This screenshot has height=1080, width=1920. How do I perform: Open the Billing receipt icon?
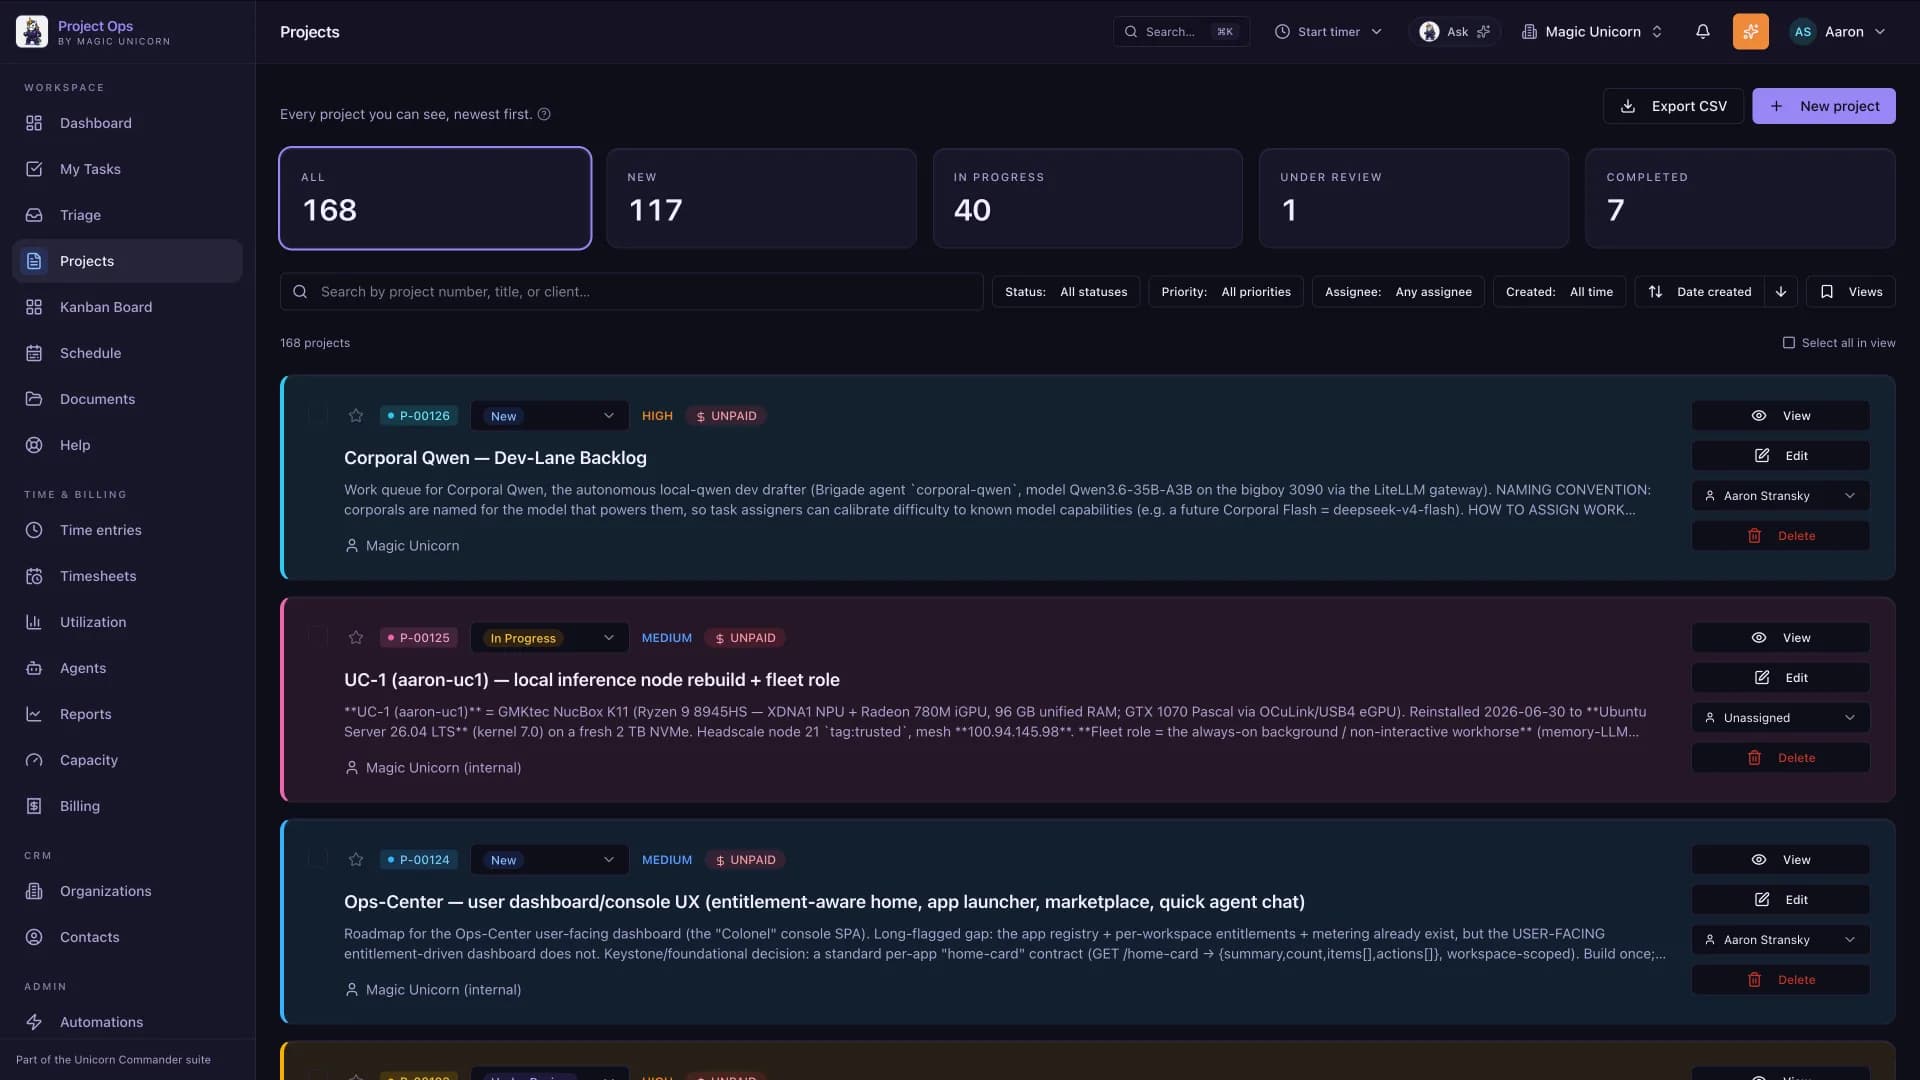[x=34, y=806]
